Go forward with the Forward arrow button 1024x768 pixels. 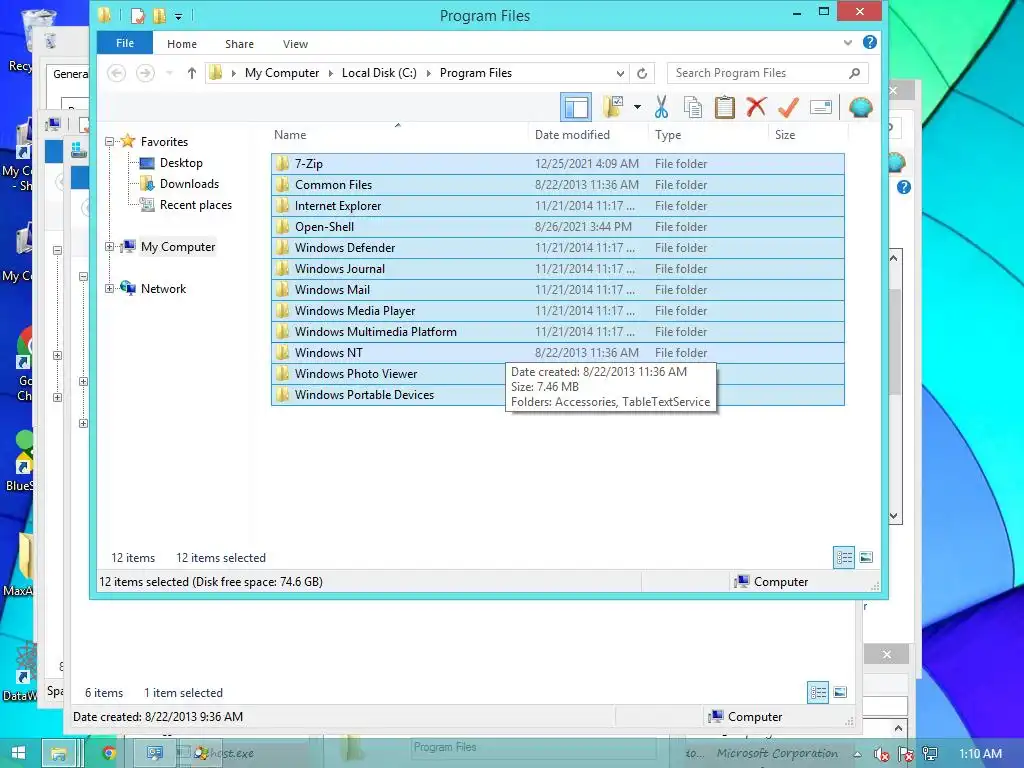pyautogui.click(x=146, y=73)
